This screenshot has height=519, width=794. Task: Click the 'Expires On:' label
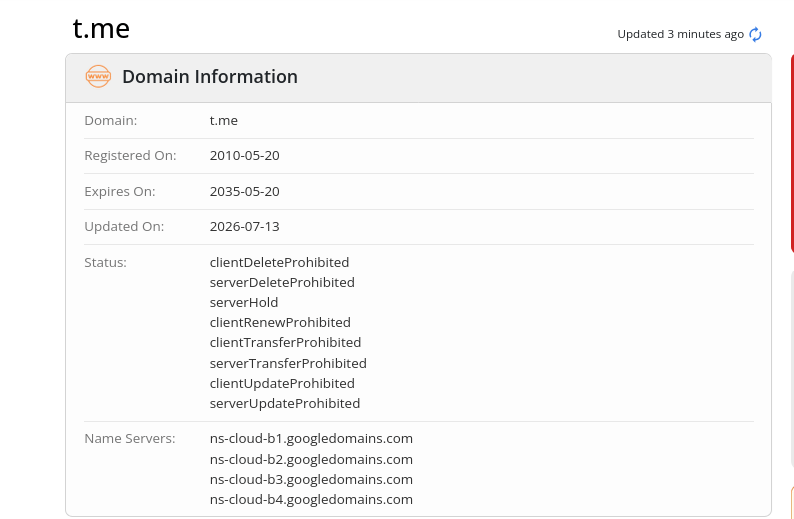pyautogui.click(x=120, y=191)
